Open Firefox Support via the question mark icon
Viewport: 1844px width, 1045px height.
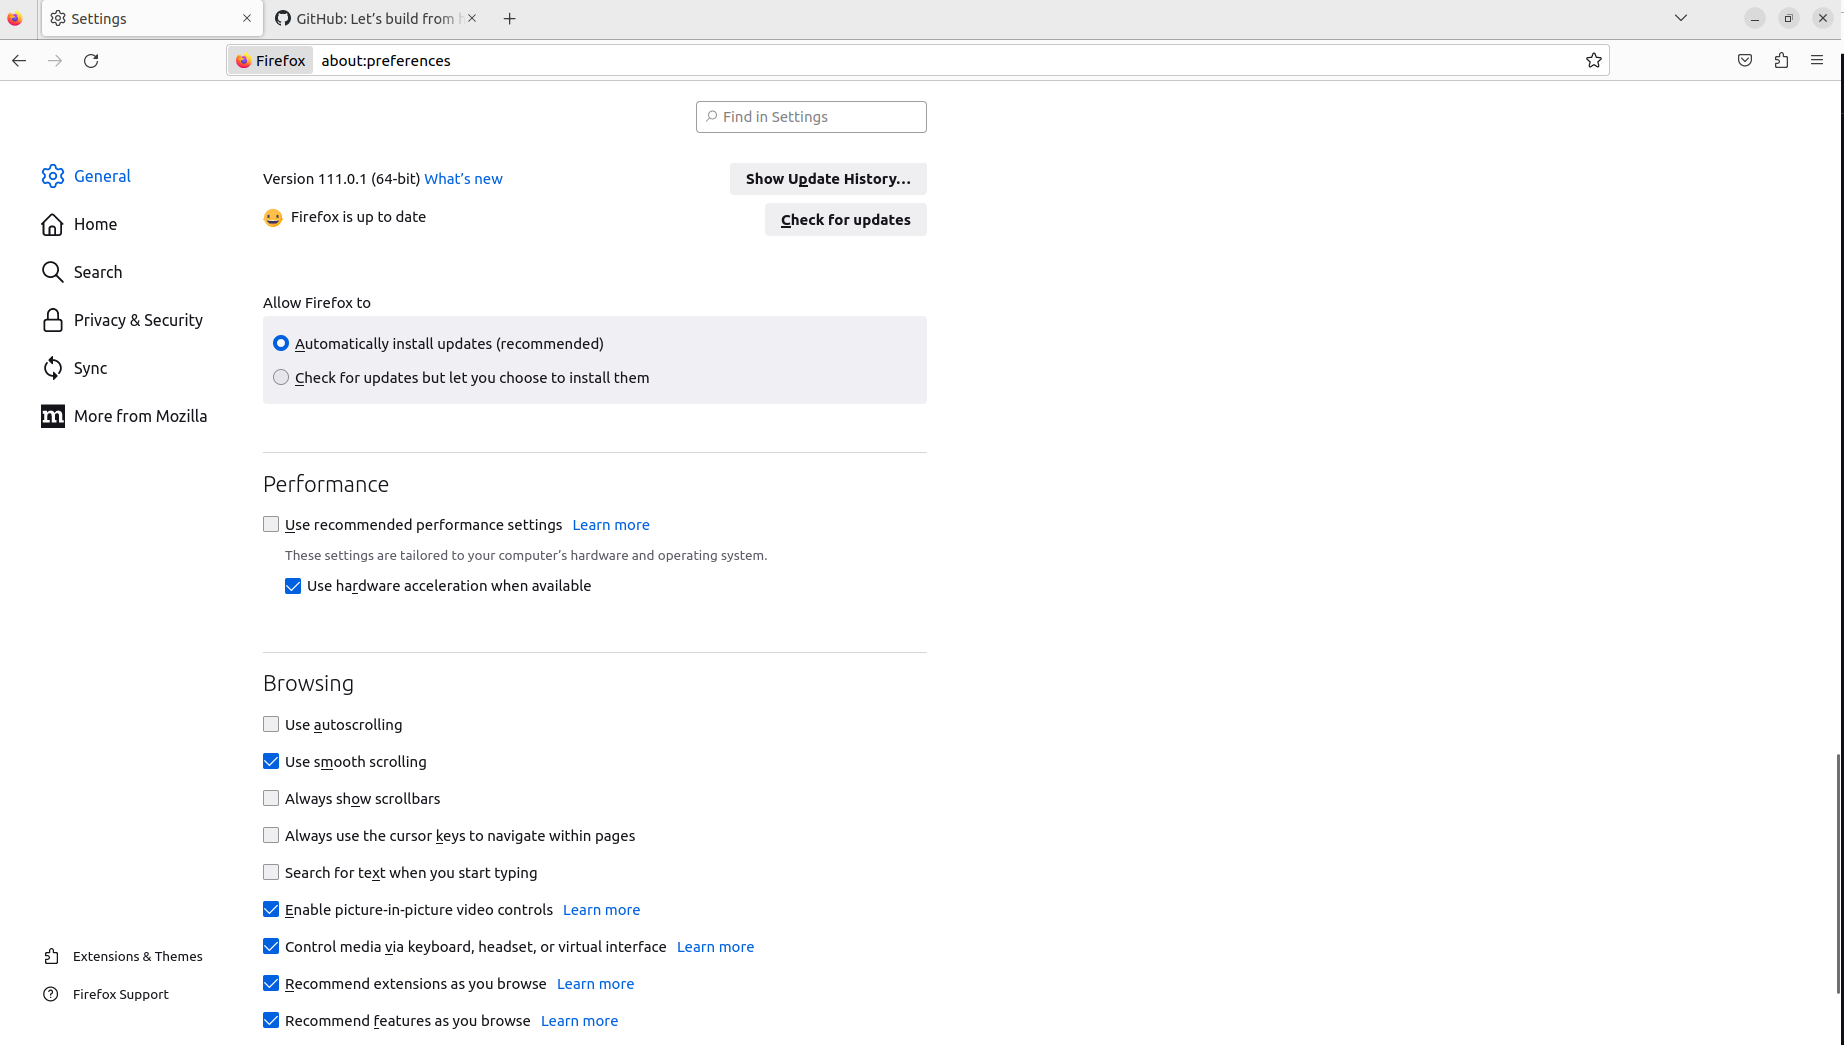click(52, 993)
